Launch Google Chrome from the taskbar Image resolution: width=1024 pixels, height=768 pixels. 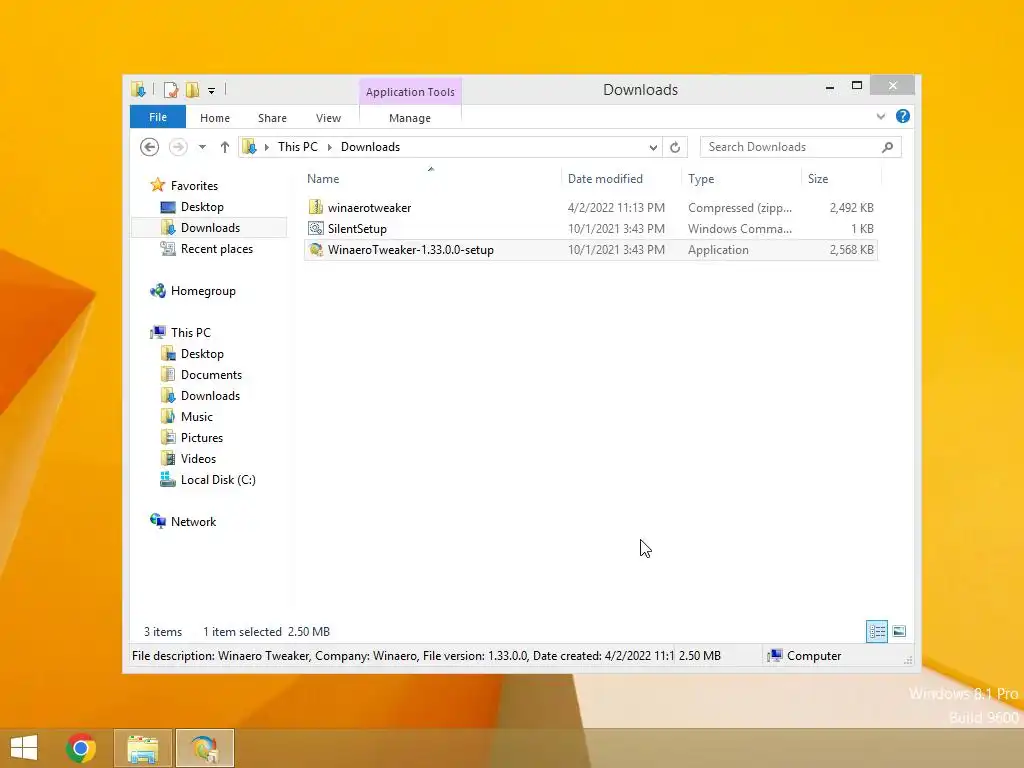click(x=81, y=748)
